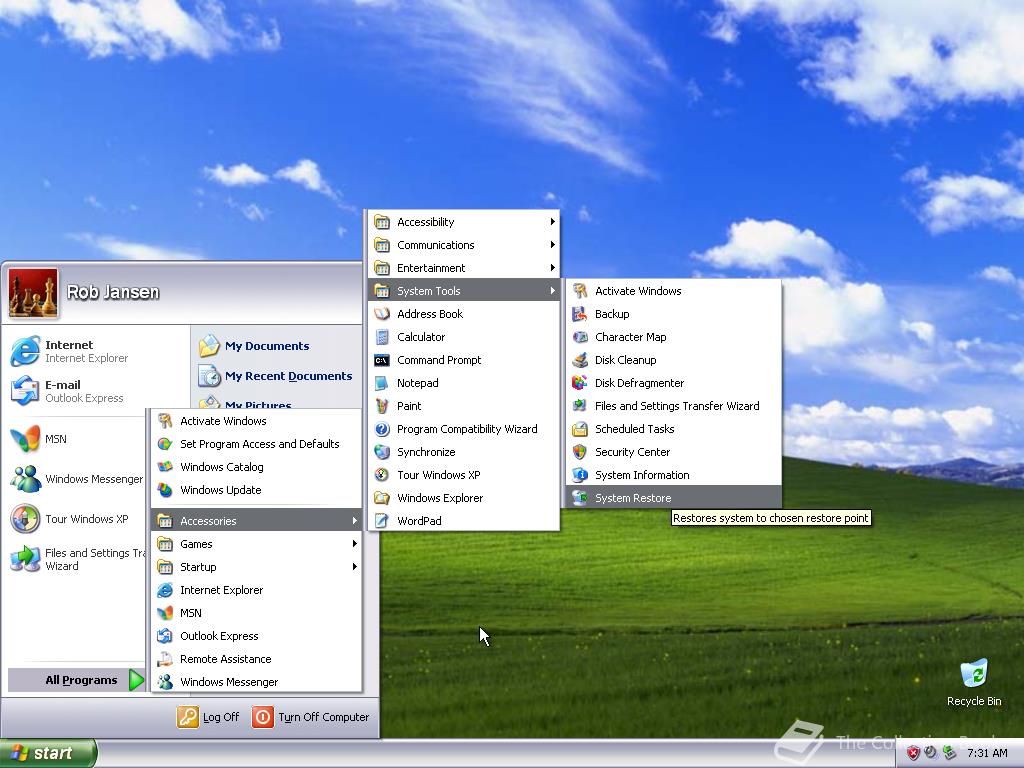Click All Programs green arrow
The height and width of the screenshot is (768, 1024).
click(136, 680)
